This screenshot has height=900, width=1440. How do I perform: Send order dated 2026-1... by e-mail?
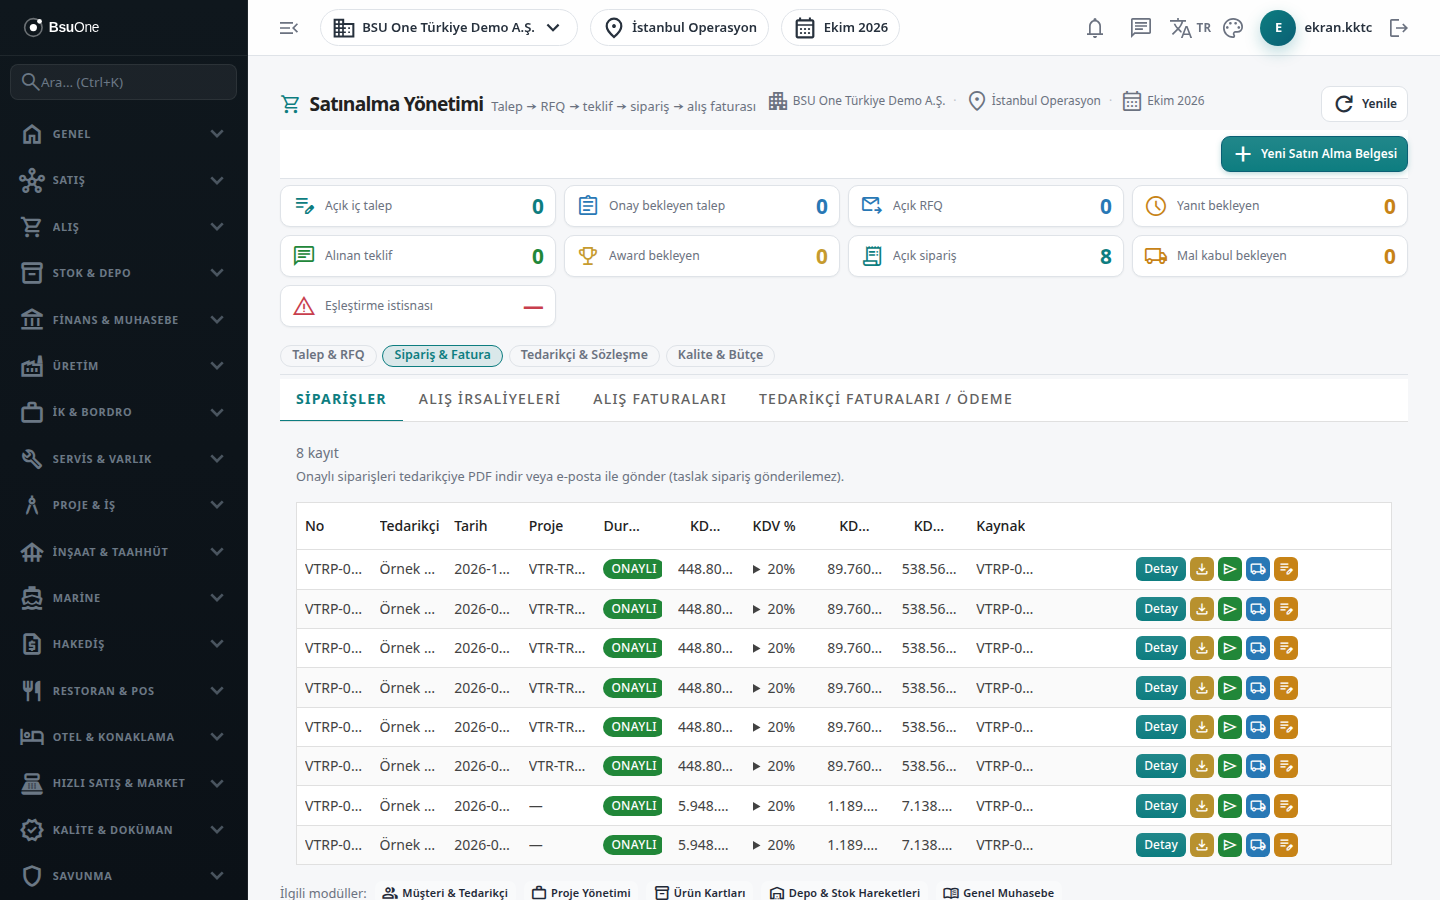[x=1230, y=569]
